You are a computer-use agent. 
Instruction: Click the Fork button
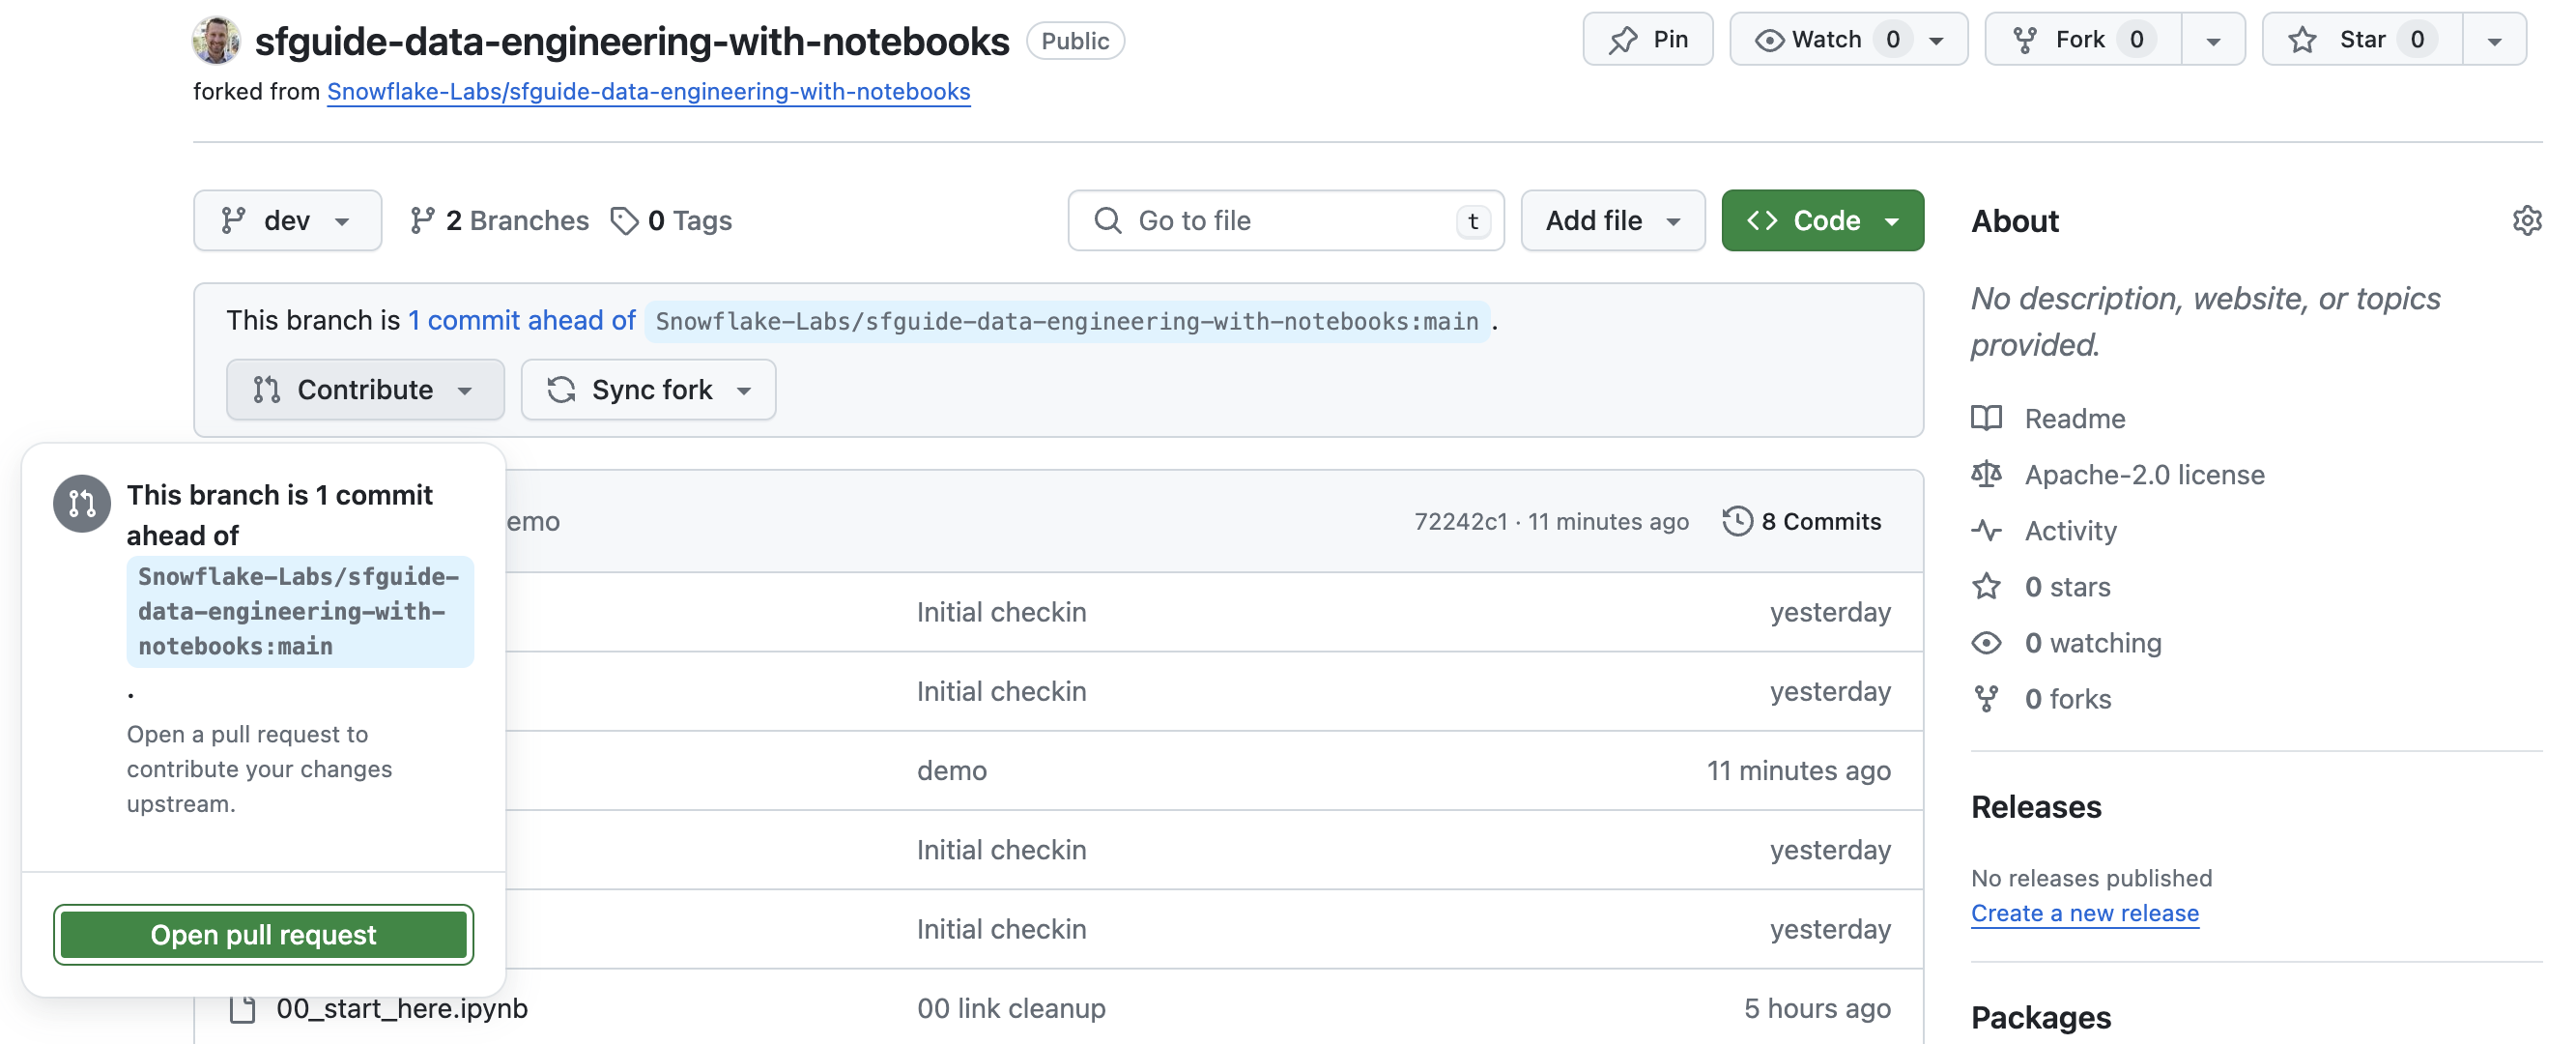click(x=2082, y=39)
